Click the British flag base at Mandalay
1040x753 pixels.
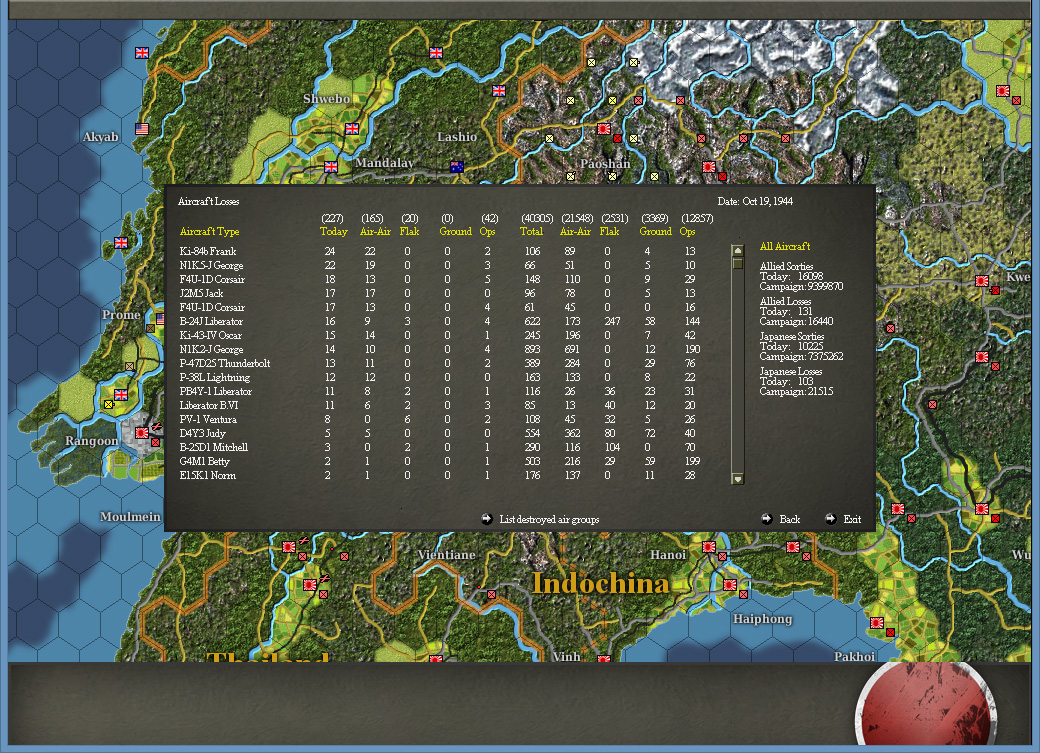(331, 167)
